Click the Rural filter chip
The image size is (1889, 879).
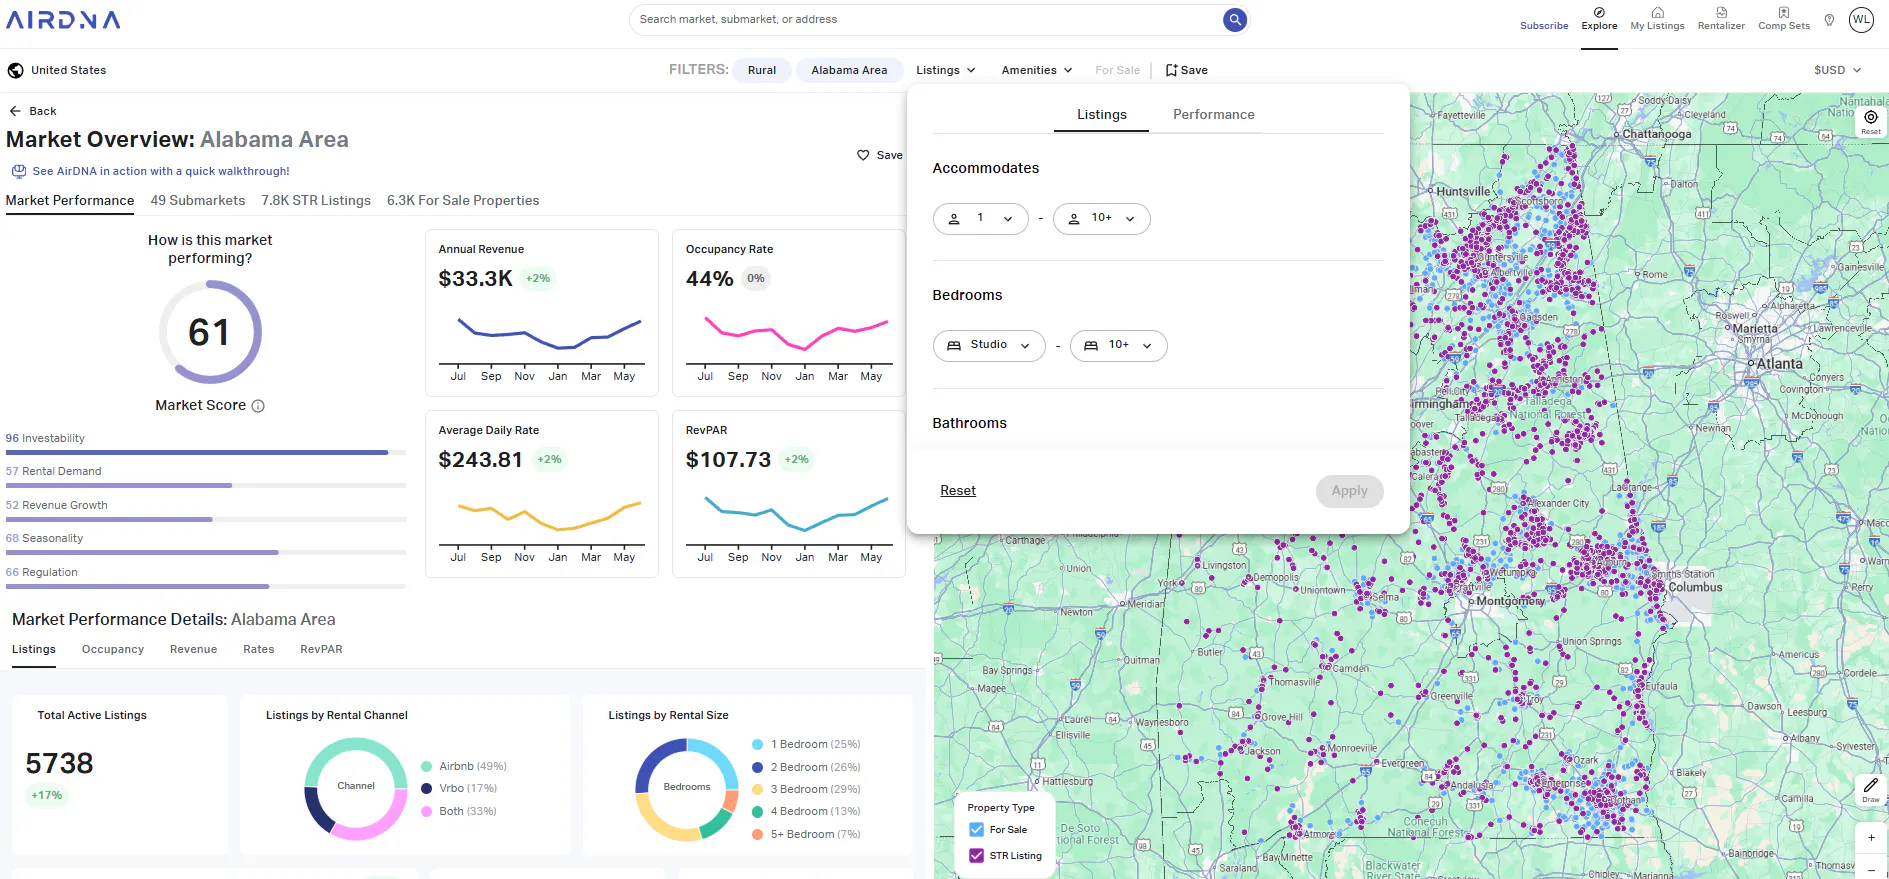click(762, 70)
